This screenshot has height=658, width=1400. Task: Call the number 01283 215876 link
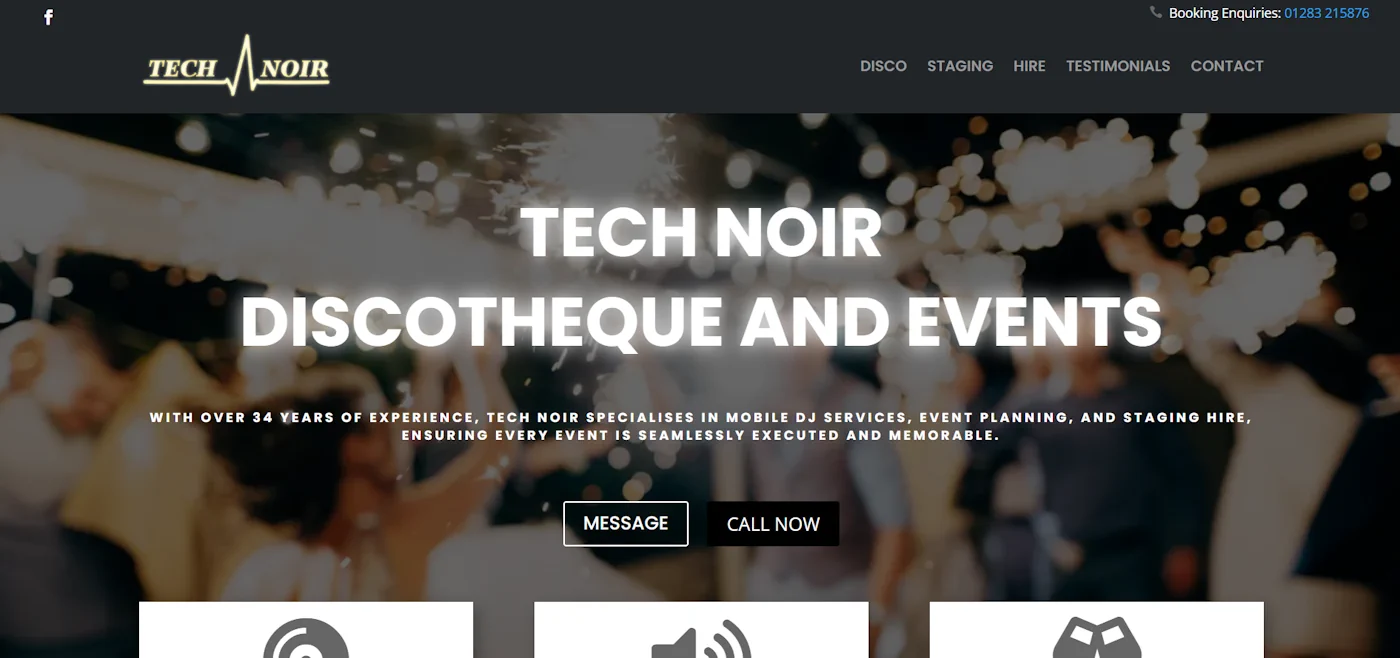tap(1327, 13)
